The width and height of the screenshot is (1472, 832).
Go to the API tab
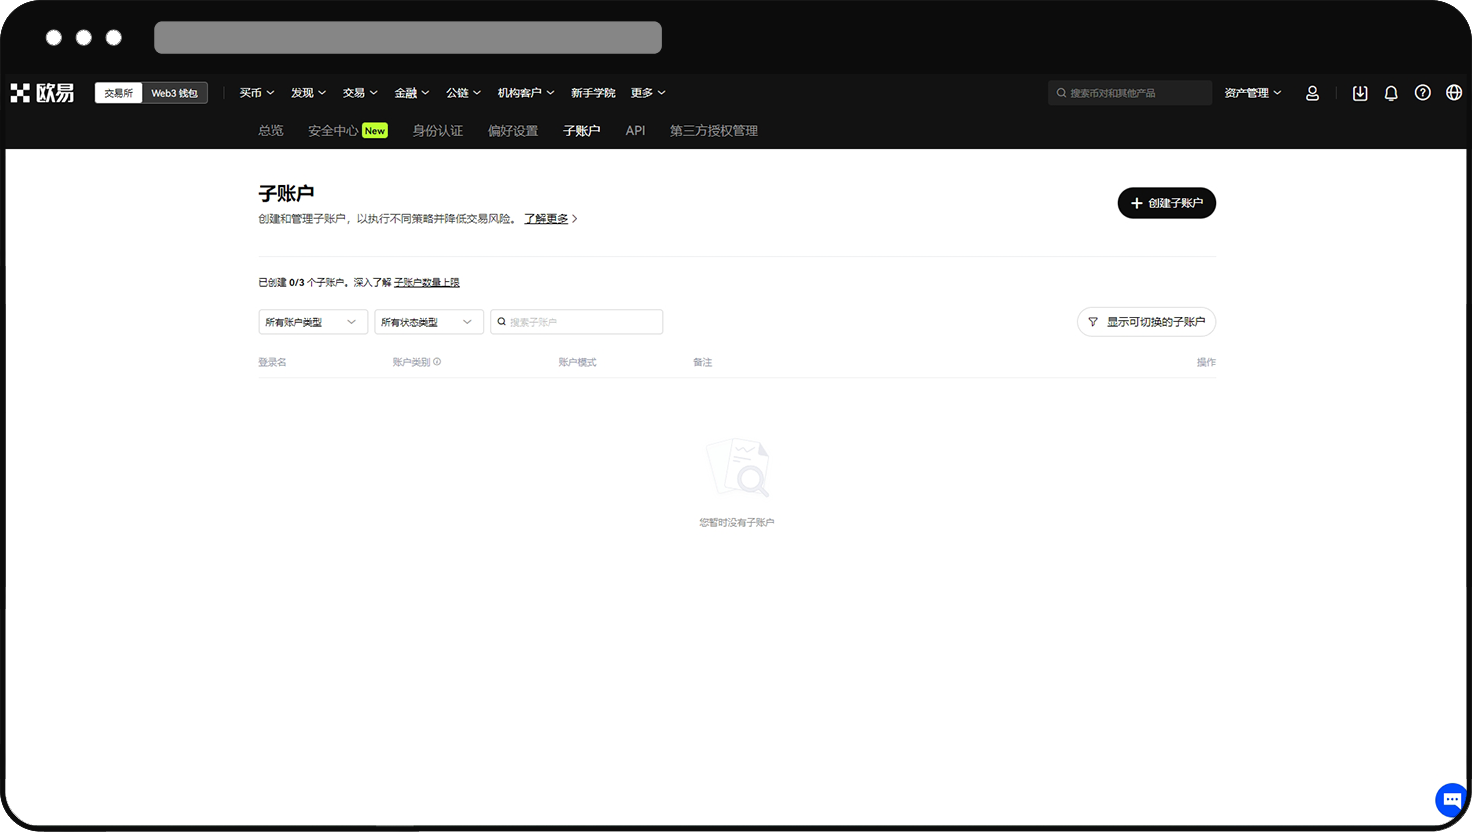[635, 131]
